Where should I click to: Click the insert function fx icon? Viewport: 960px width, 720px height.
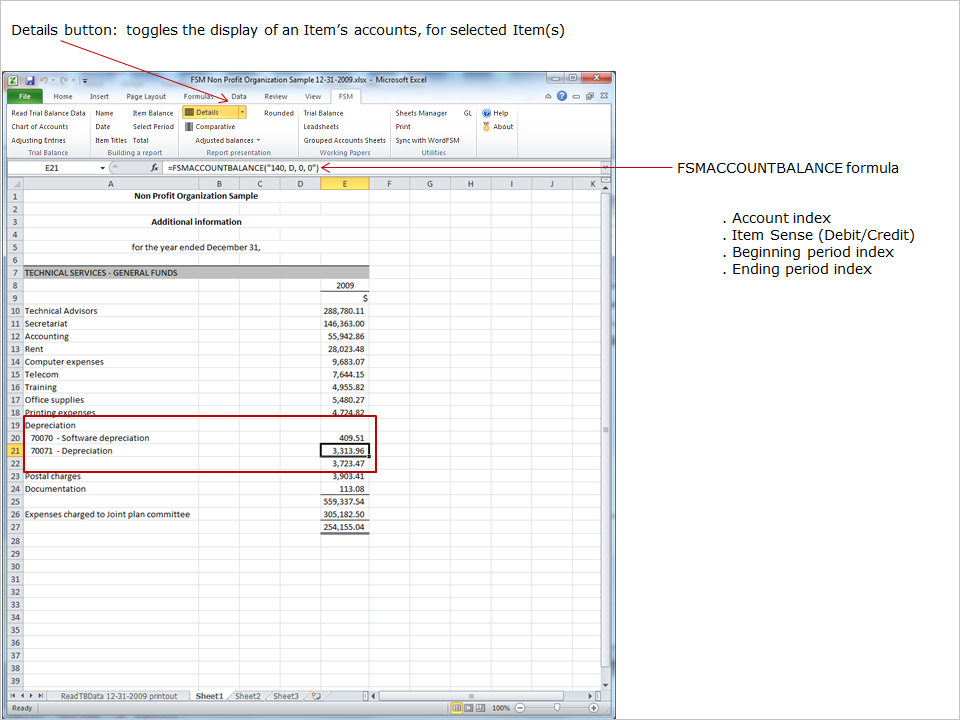pos(154,168)
